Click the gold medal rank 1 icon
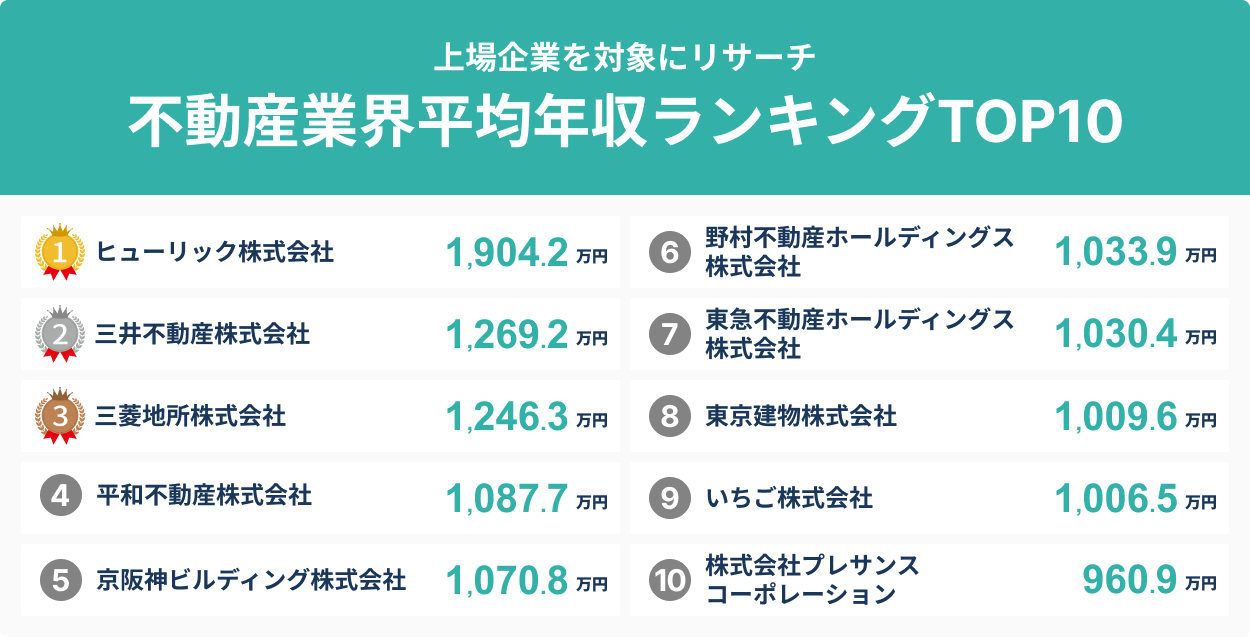Viewport: 1250px width, 637px height. point(59,252)
